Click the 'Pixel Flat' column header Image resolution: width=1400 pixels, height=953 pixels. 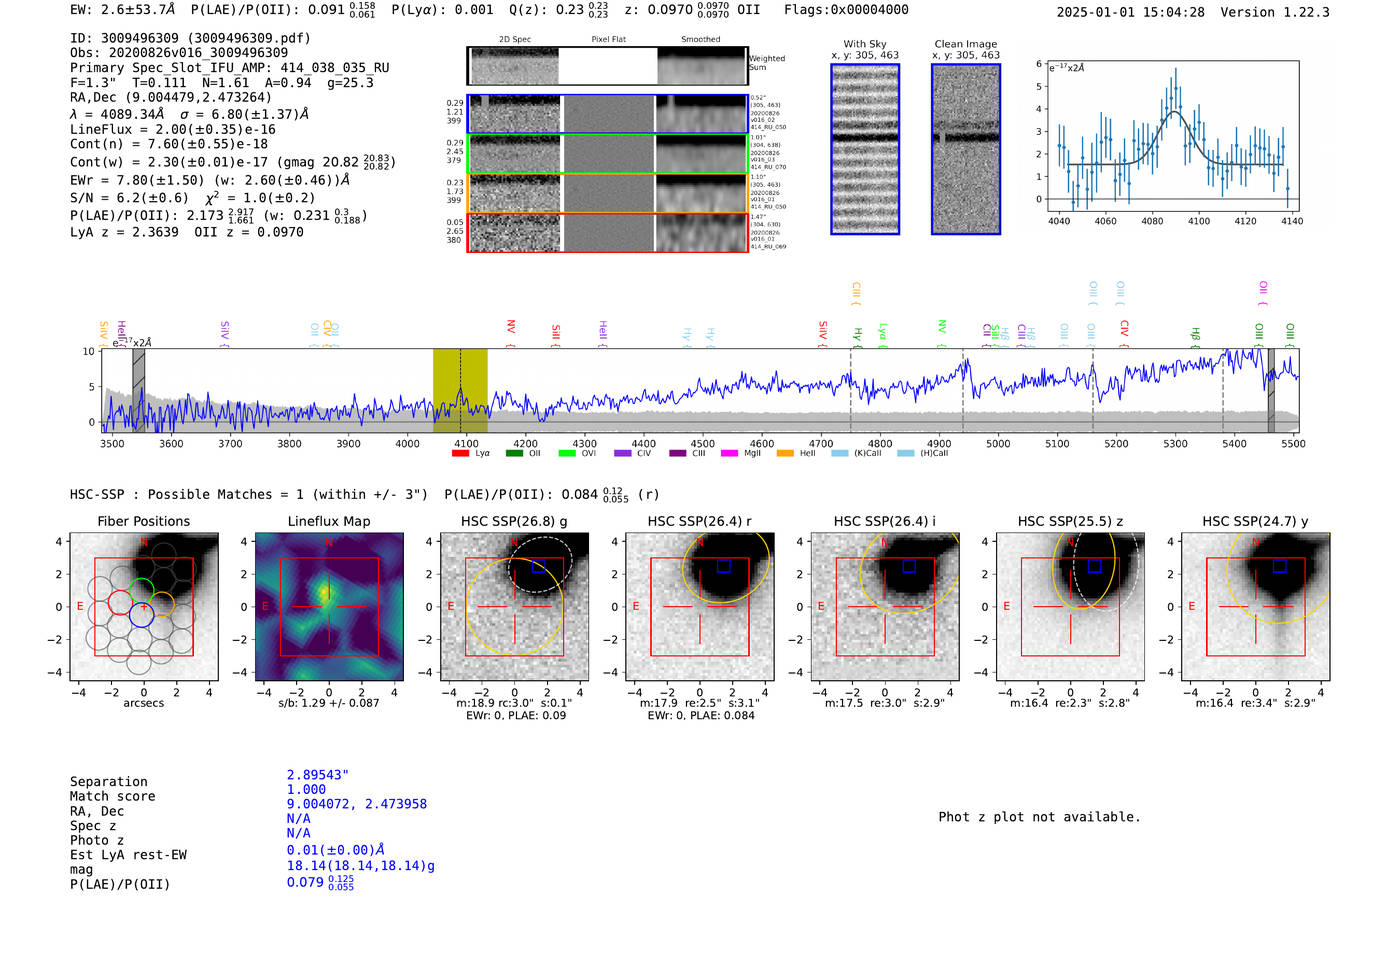[608, 40]
